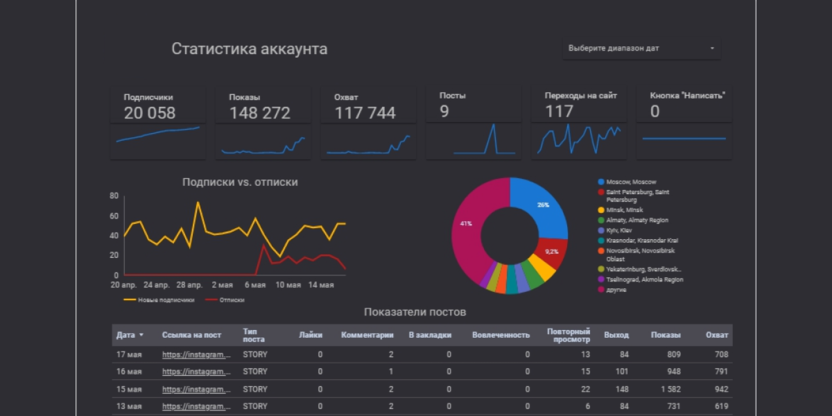Click the 41% pink donut chart segment
This screenshot has width=832, height=416.
[468, 232]
